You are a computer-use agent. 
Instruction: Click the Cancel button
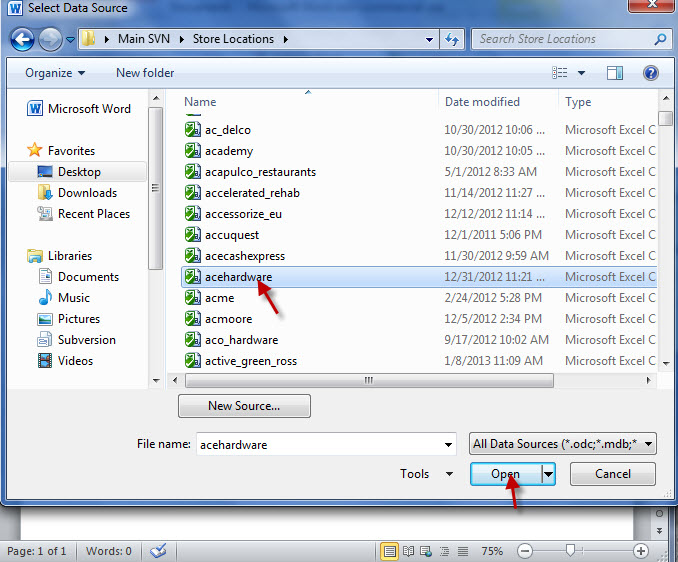[613, 474]
